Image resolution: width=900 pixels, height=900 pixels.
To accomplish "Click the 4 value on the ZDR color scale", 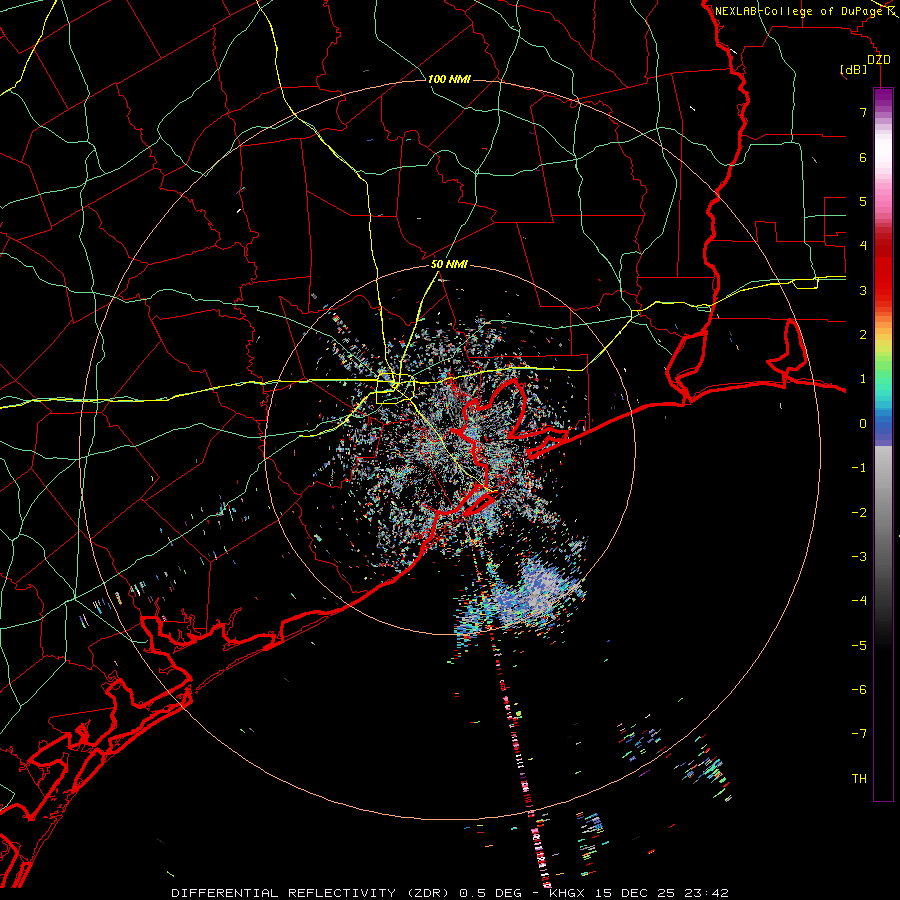I will coord(863,246).
